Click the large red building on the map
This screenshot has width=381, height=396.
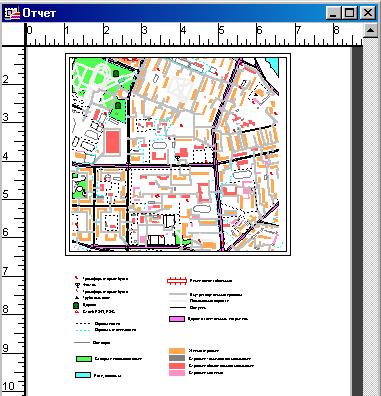pyautogui.click(x=113, y=142)
